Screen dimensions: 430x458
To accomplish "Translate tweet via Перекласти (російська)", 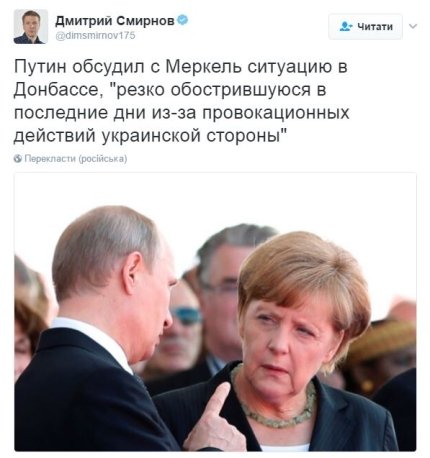I will point(76,159).
